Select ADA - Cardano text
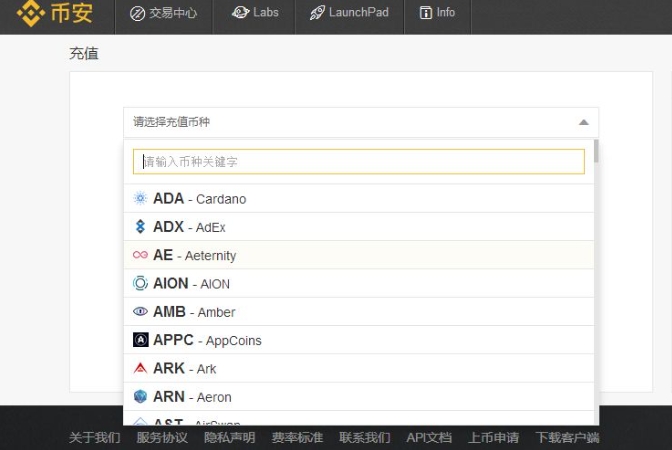The height and width of the screenshot is (450, 672). [200, 199]
